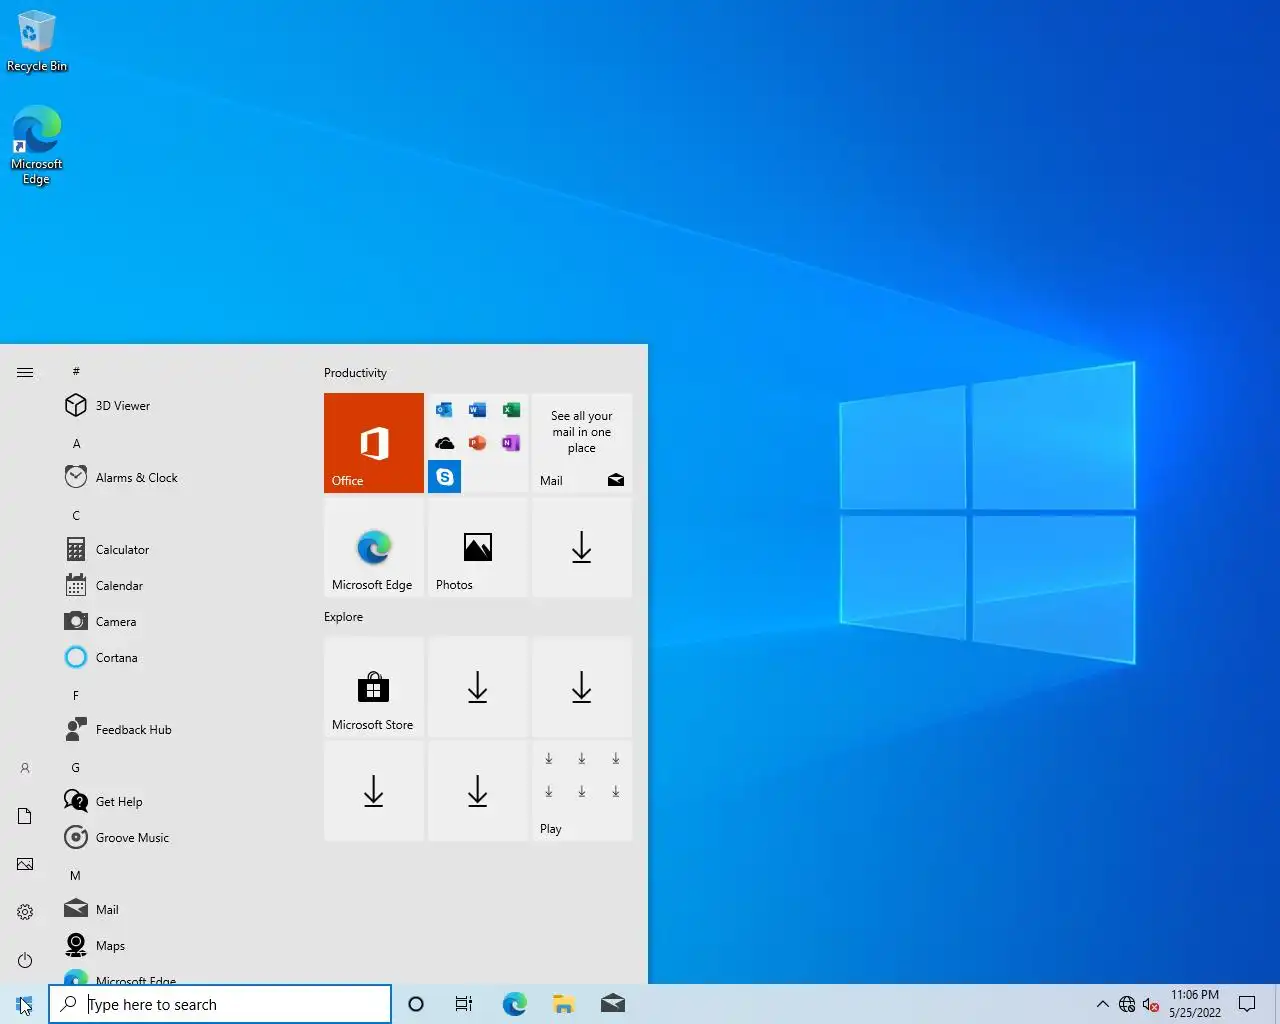Viewport: 1280px width, 1024px height.
Task: Open Documents from Start sidebar
Action: pos(25,816)
